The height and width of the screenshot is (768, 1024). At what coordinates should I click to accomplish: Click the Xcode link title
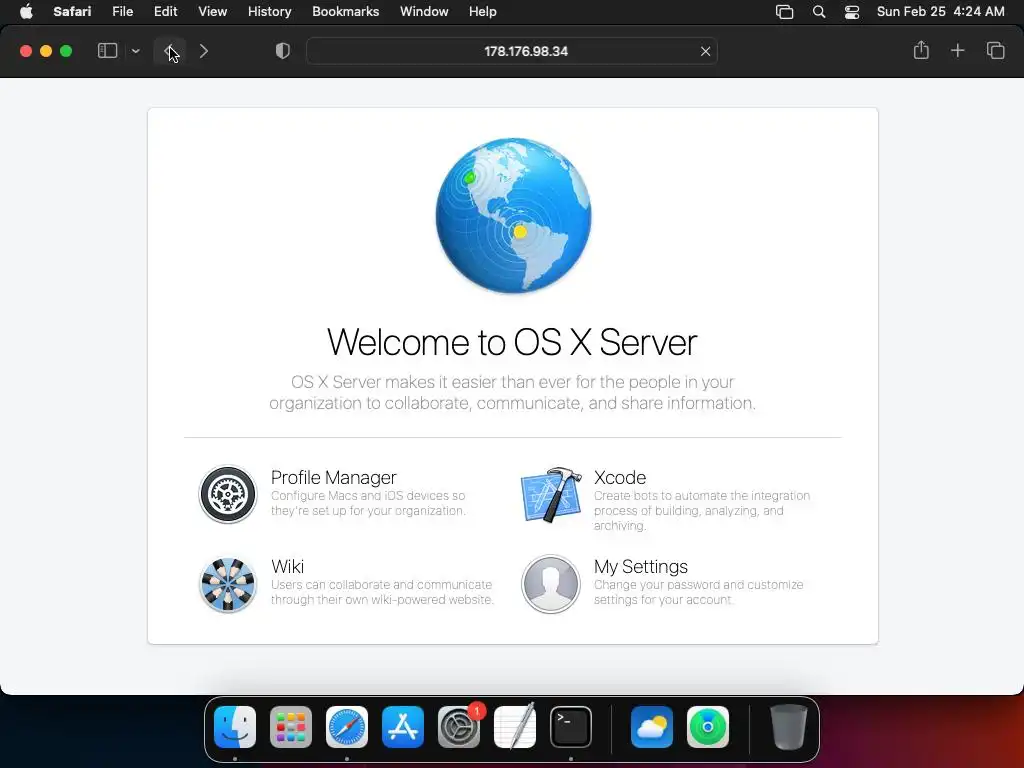(x=620, y=477)
